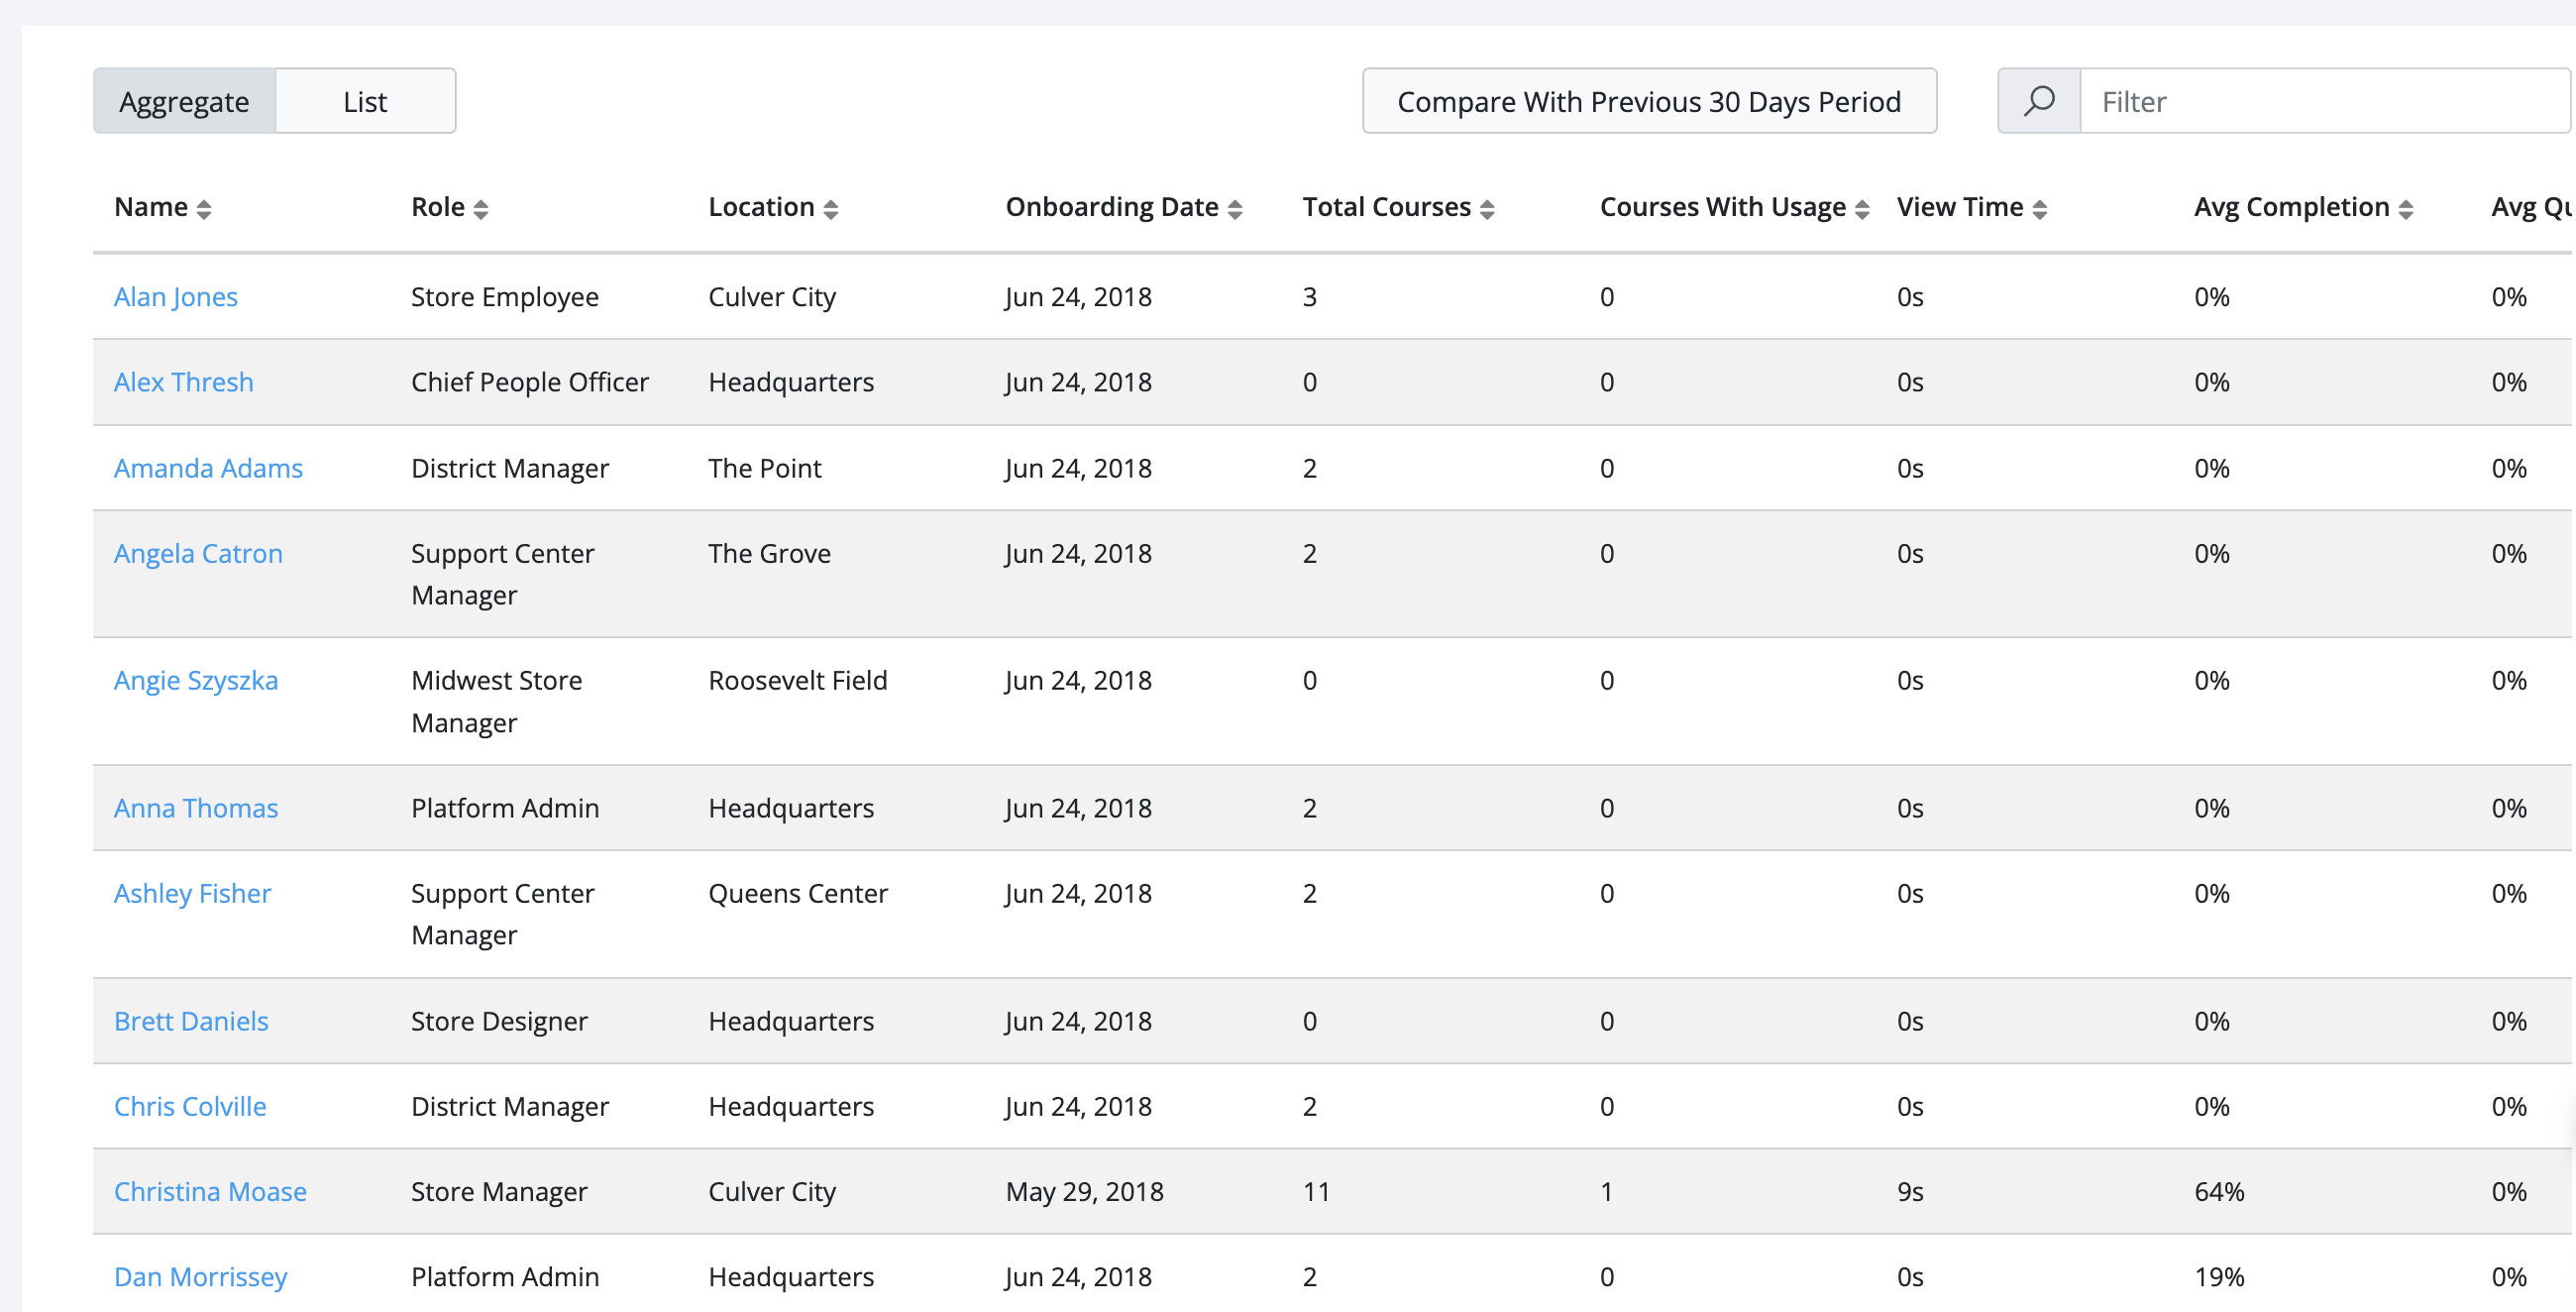
Task: Open Christina Moase profile link
Action: click(x=210, y=1192)
